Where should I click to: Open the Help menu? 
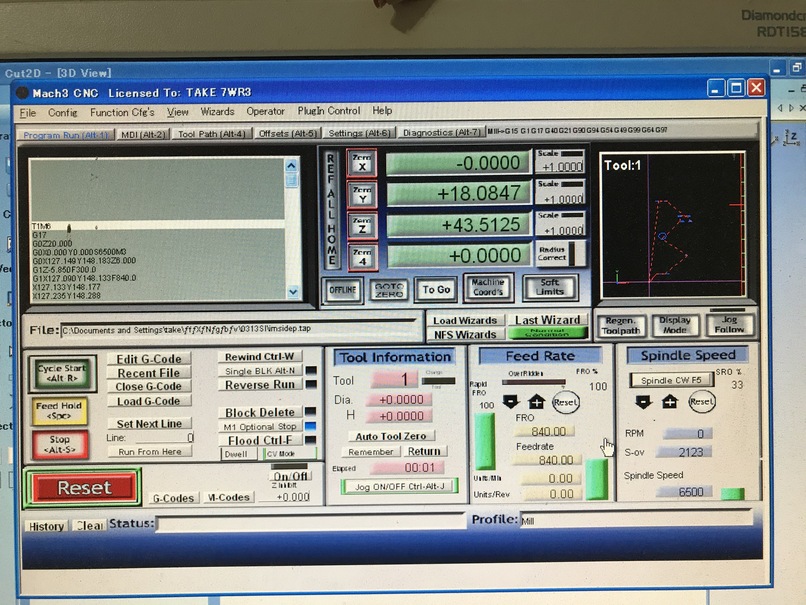pos(382,110)
